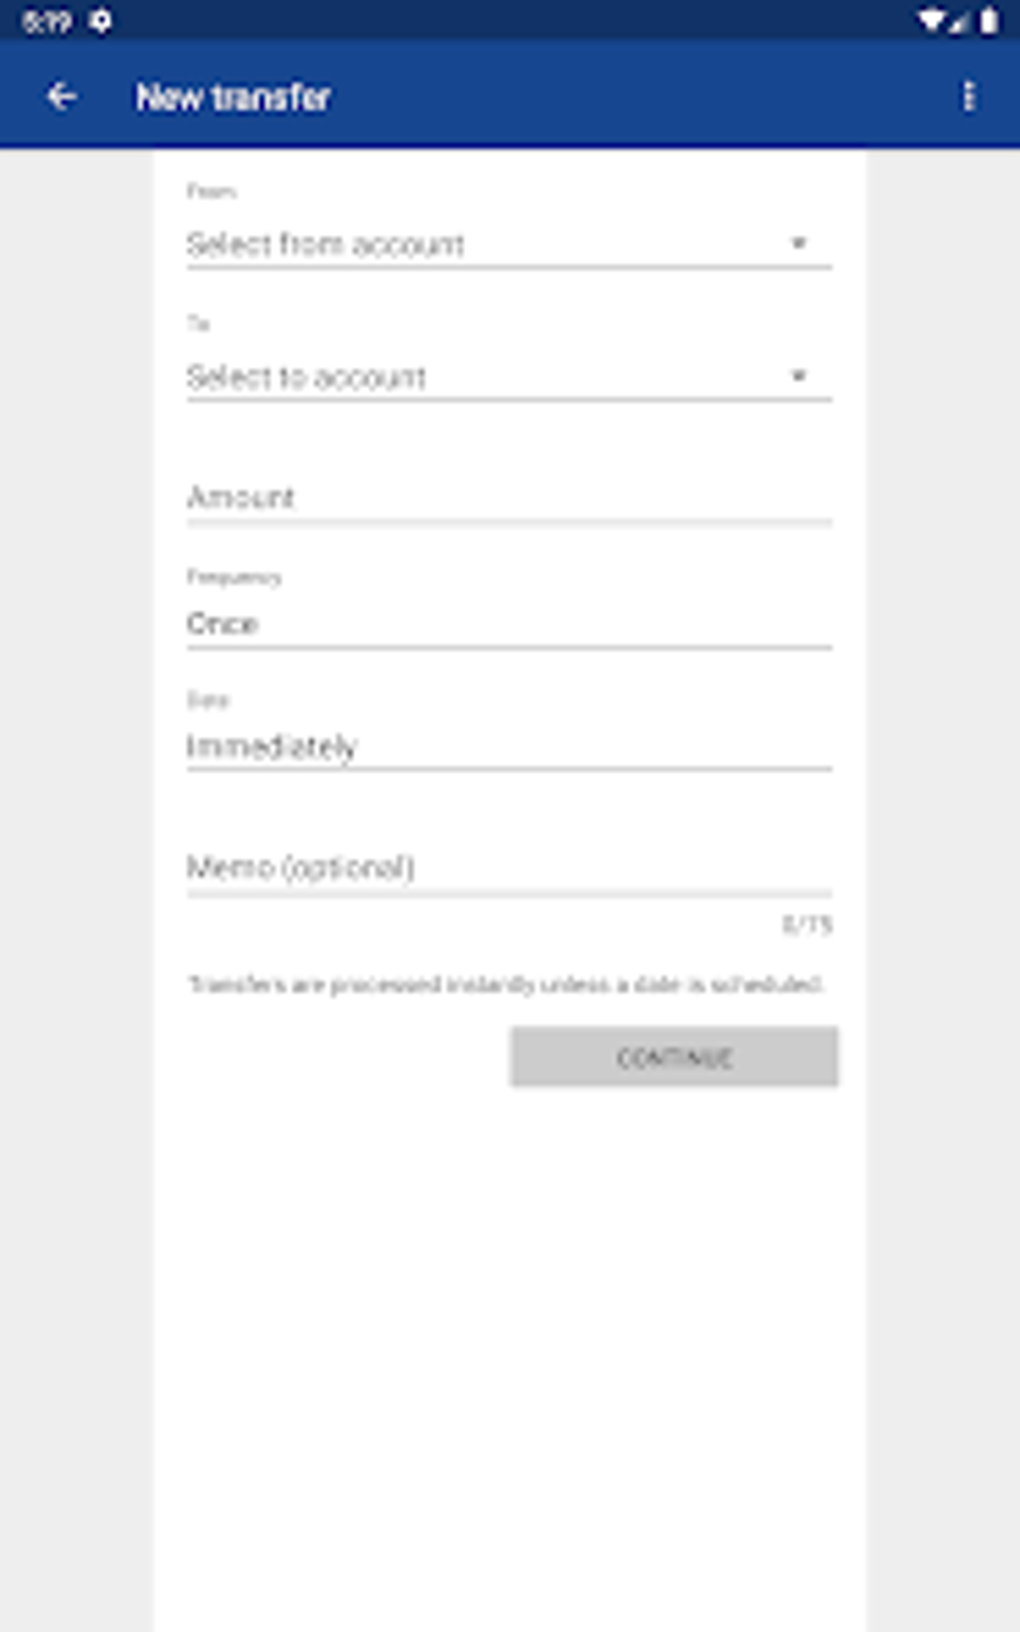Click the Continue button
This screenshot has width=1020, height=1632.
(x=674, y=1057)
